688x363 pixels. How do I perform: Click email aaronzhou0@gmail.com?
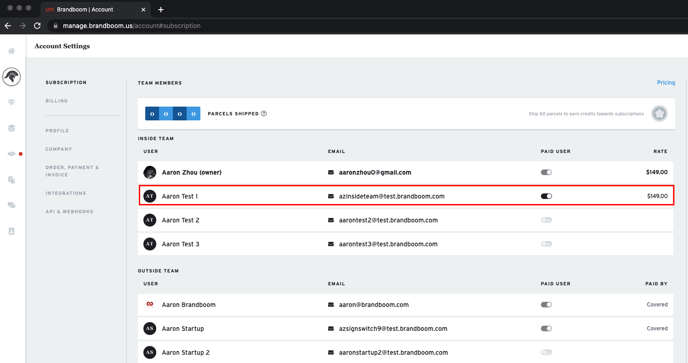click(375, 173)
